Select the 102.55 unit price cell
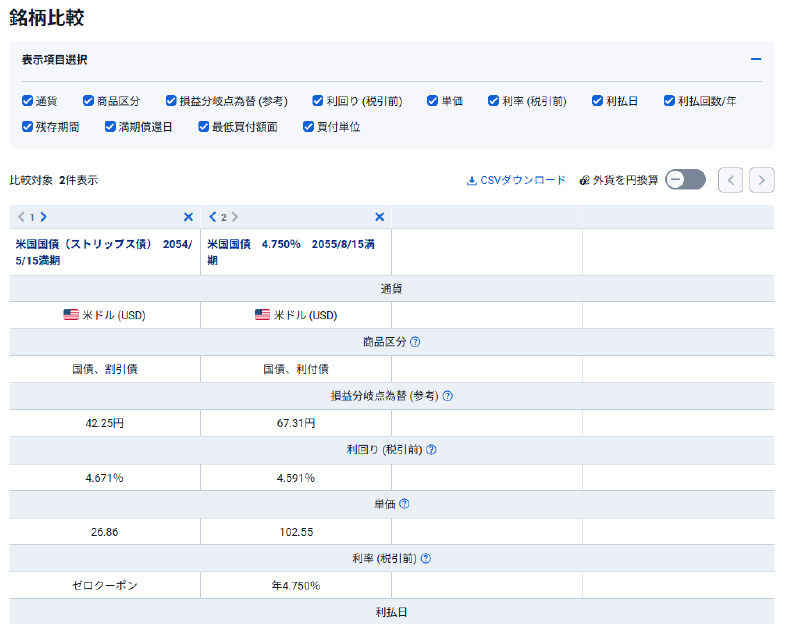 pyautogui.click(x=296, y=532)
